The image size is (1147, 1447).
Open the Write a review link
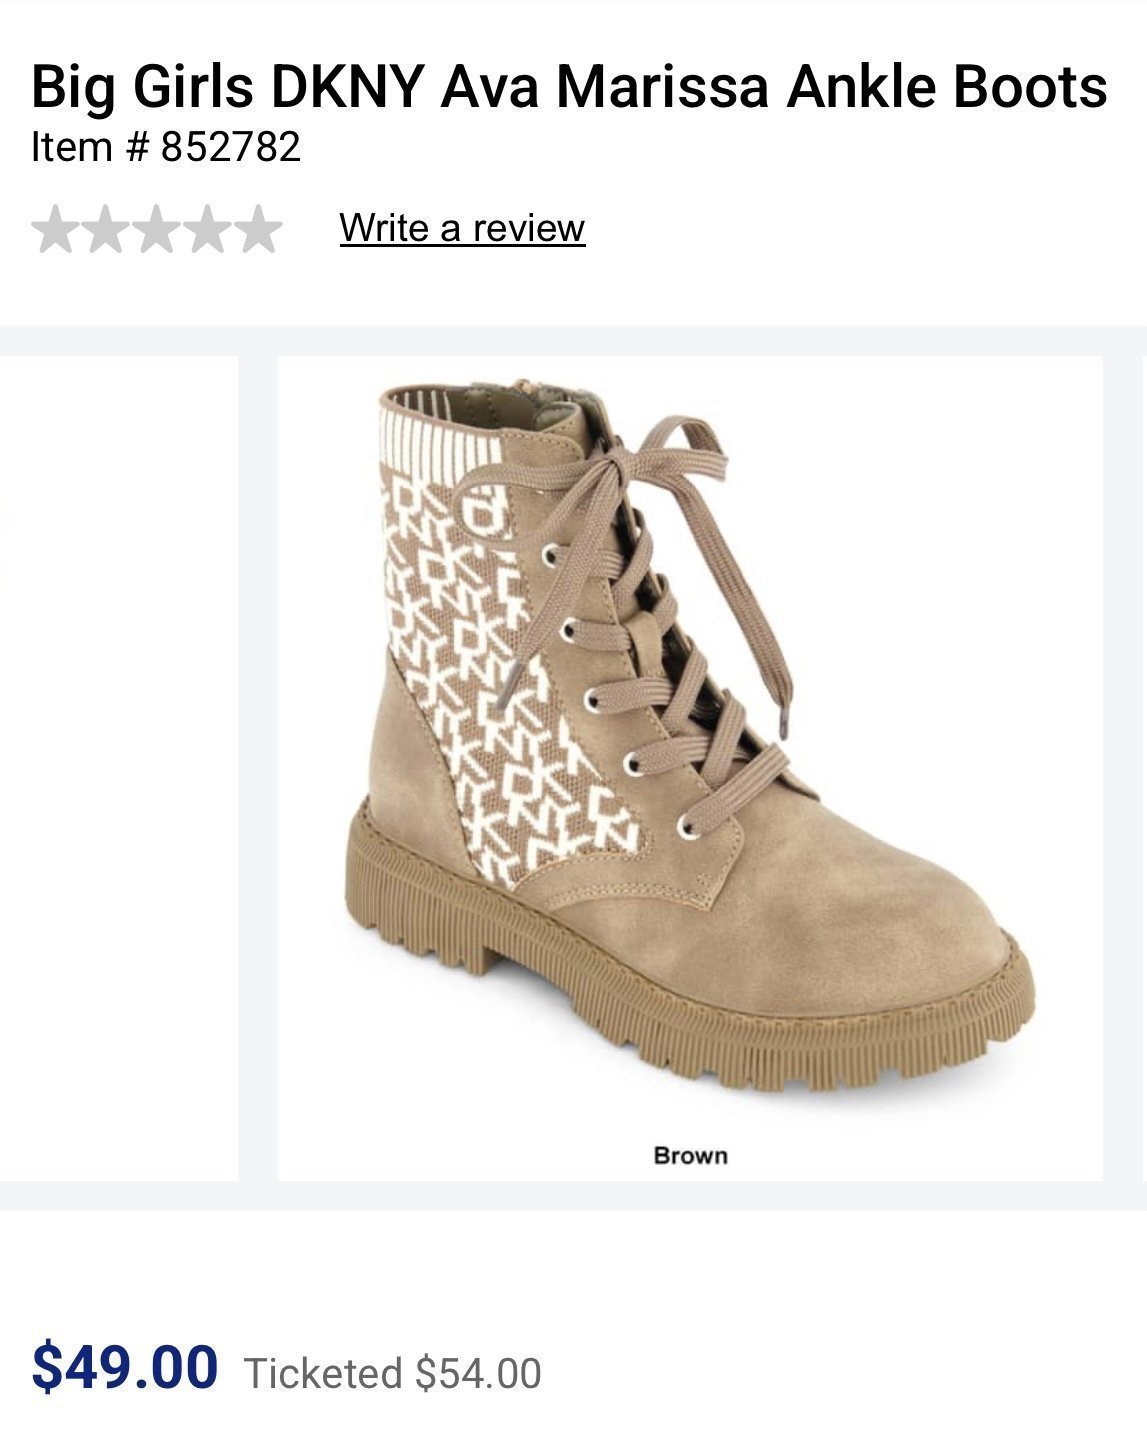pos(462,228)
